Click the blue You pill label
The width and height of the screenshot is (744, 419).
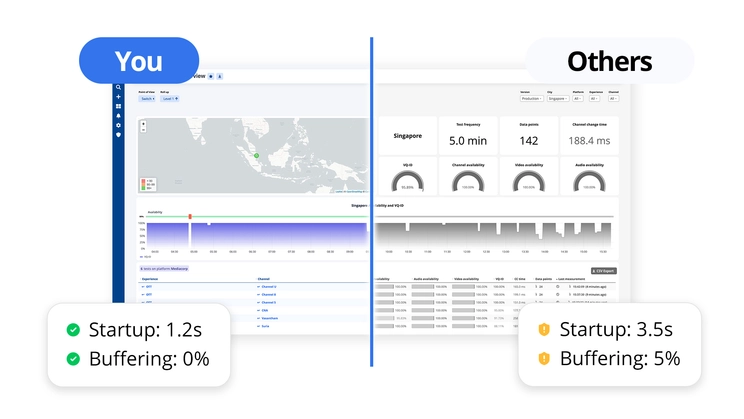click(x=139, y=61)
